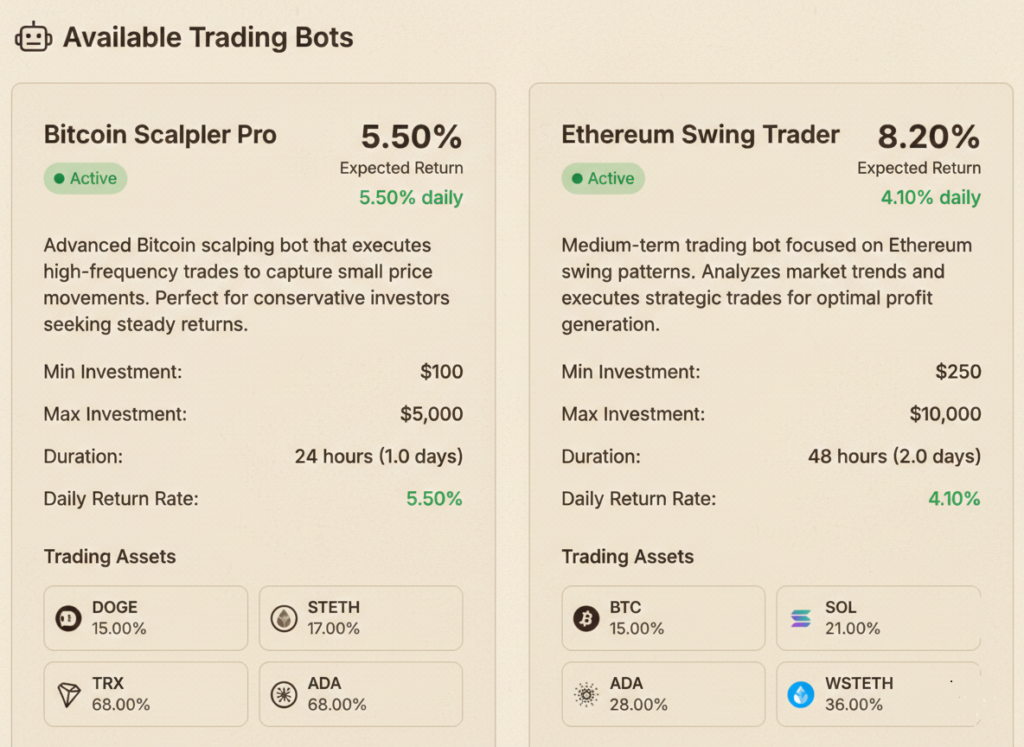This screenshot has height=747, width=1024.
Task: Click the SOL token icon
Action: [x=801, y=618]
